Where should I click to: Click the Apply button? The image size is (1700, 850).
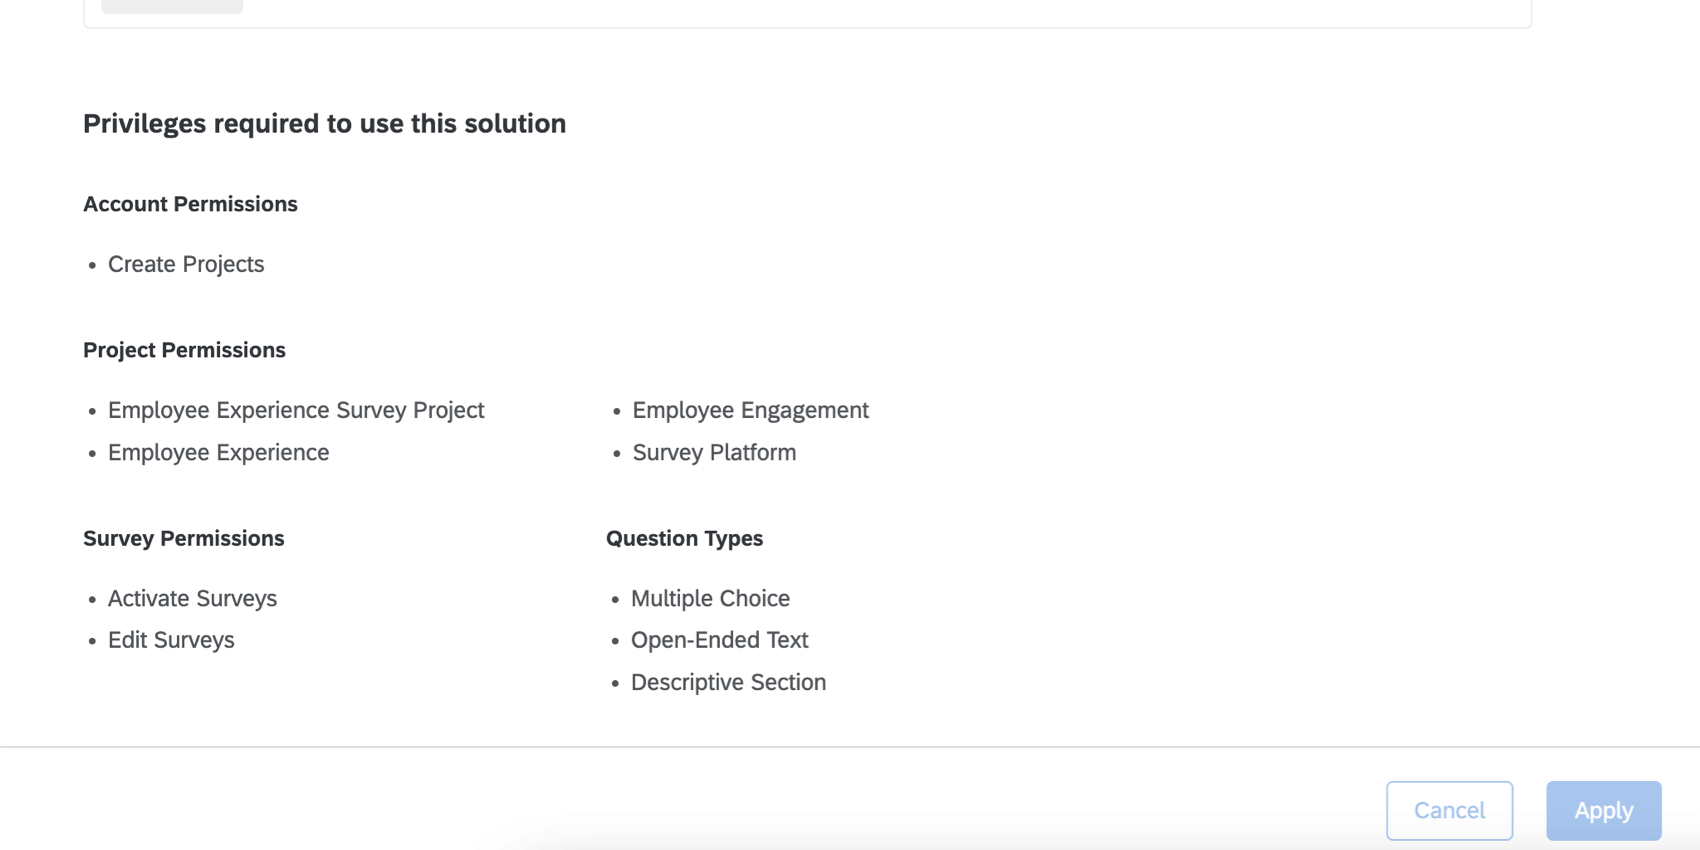click(1603, 810)
